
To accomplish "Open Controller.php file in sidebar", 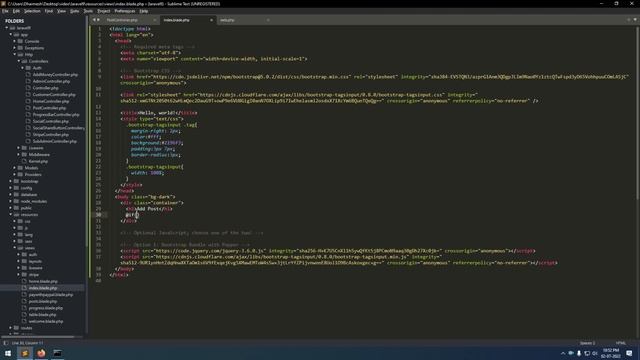I will 46,88.
